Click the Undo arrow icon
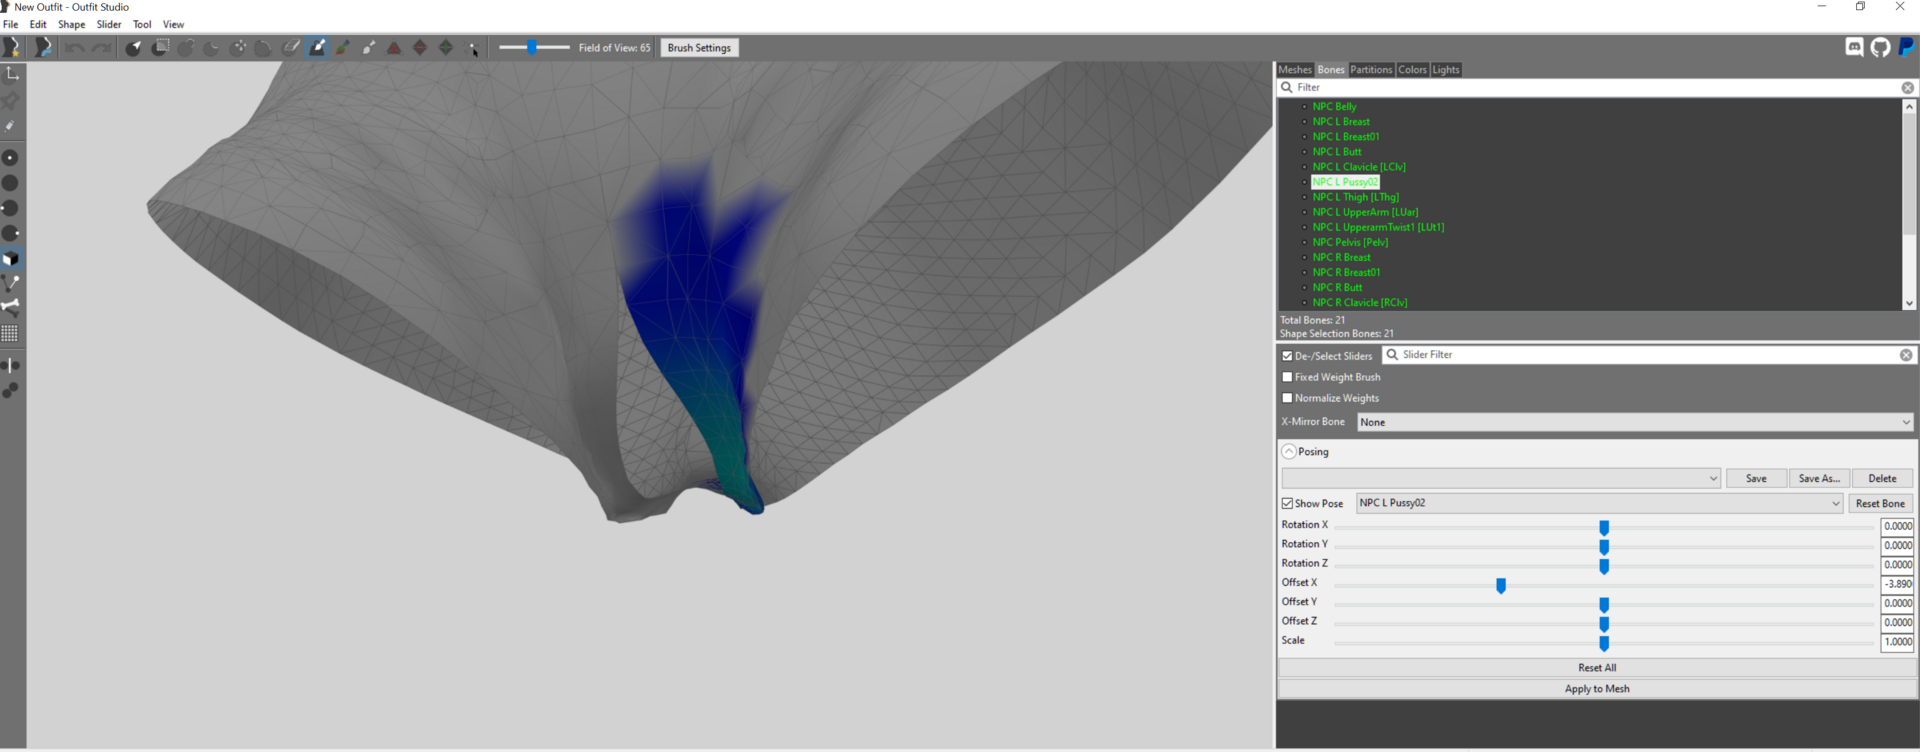 [x=75, y=47]
